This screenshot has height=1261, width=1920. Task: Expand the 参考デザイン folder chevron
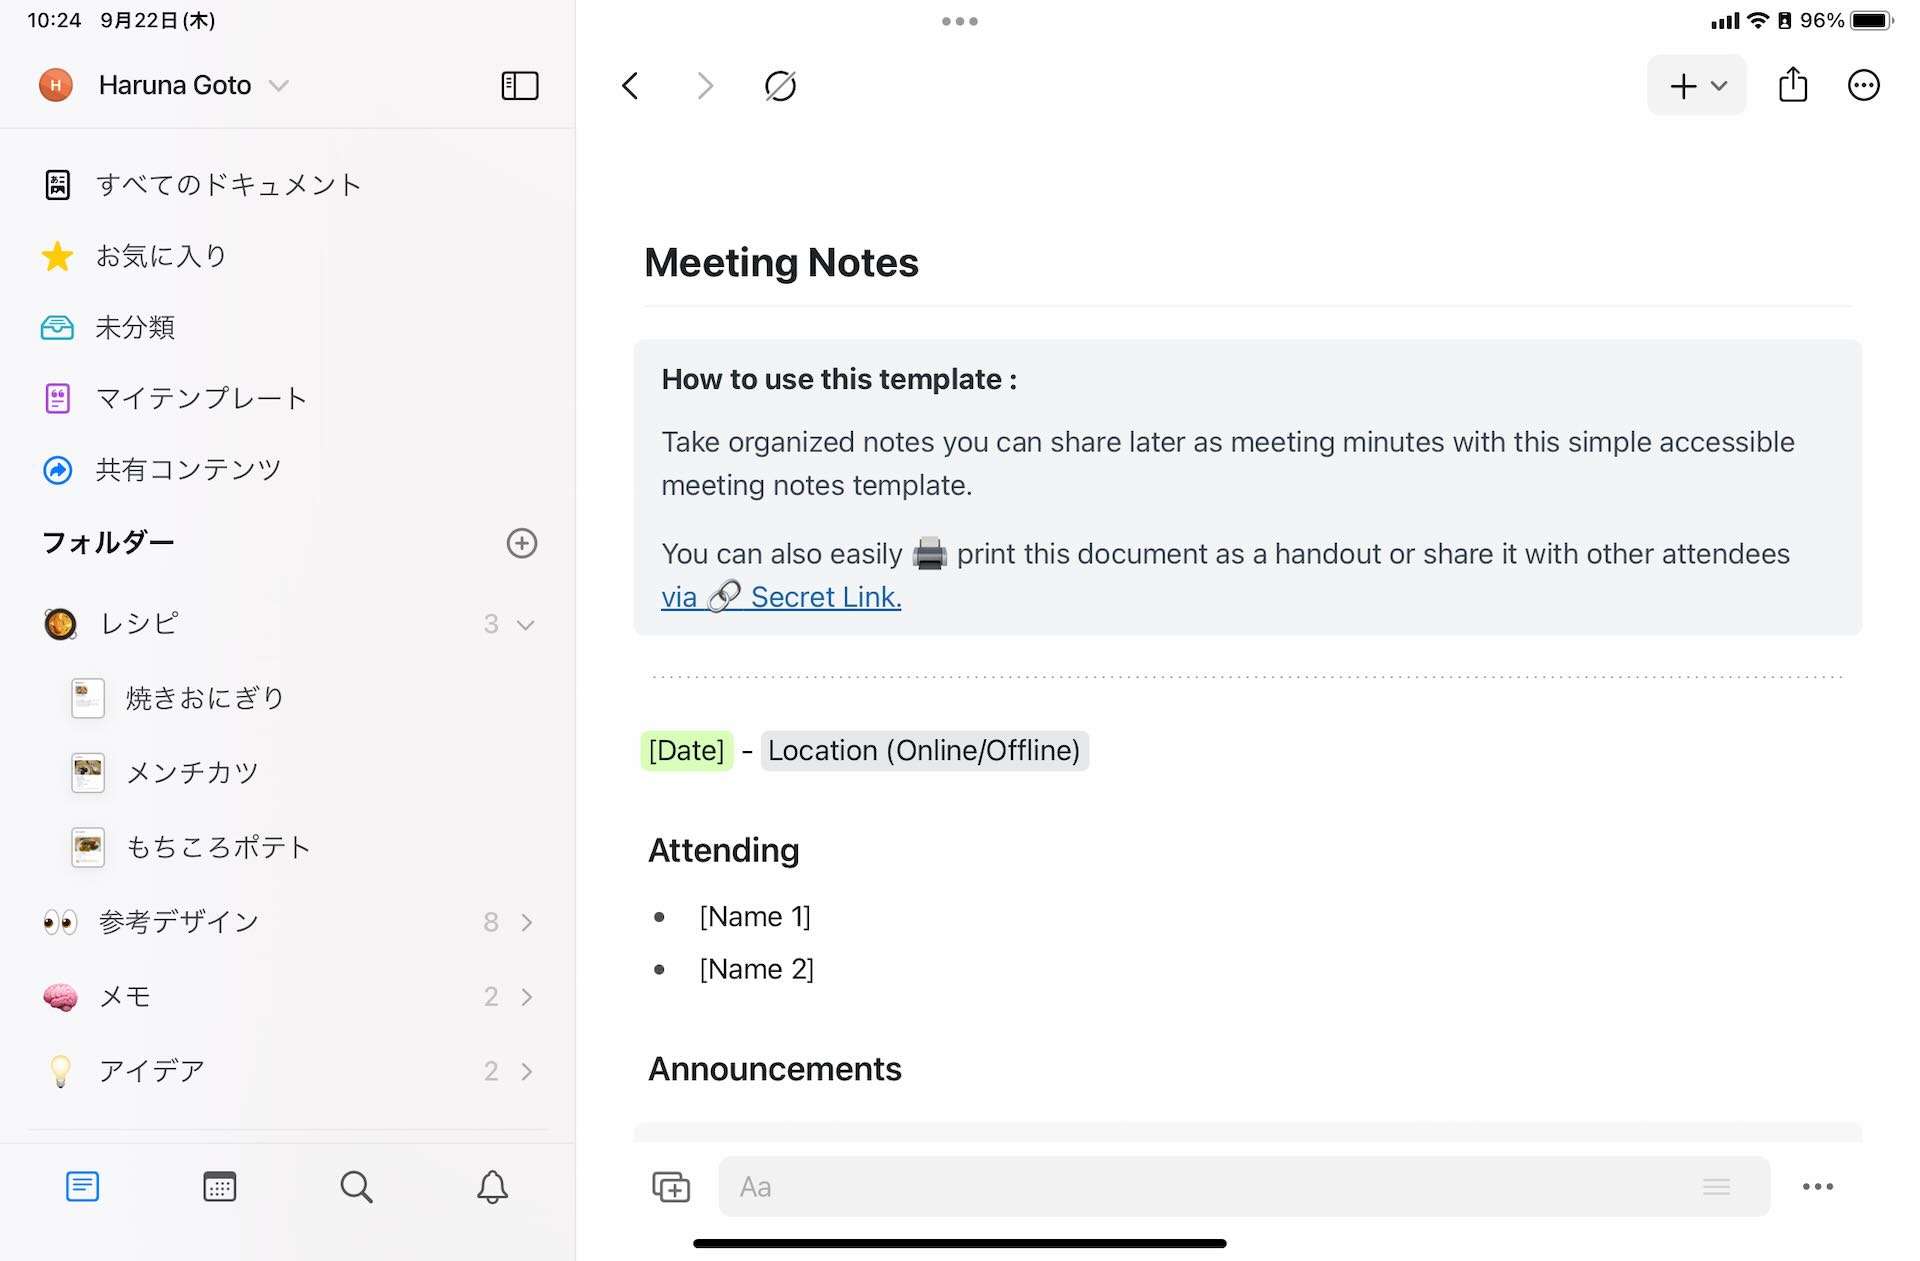point(527,922)
